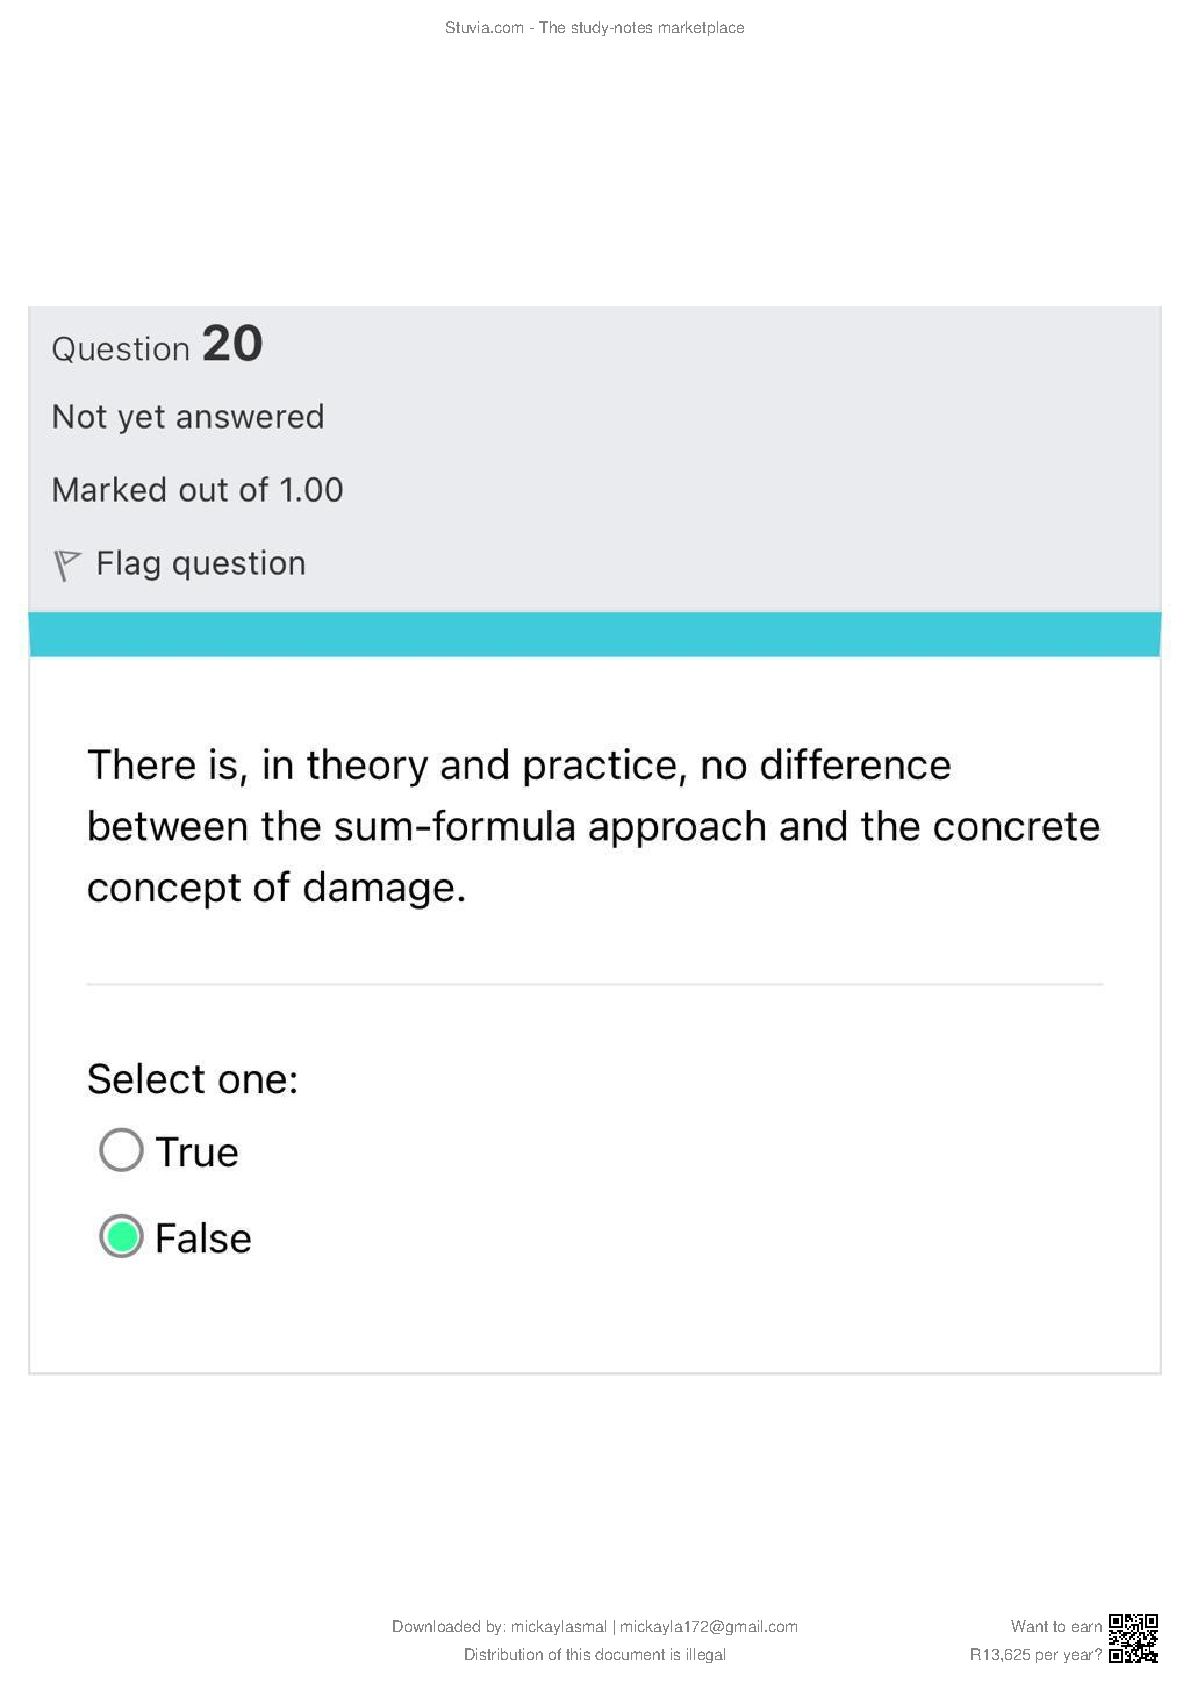
Task: Click the True answer label
Action: coord(197,1152)
